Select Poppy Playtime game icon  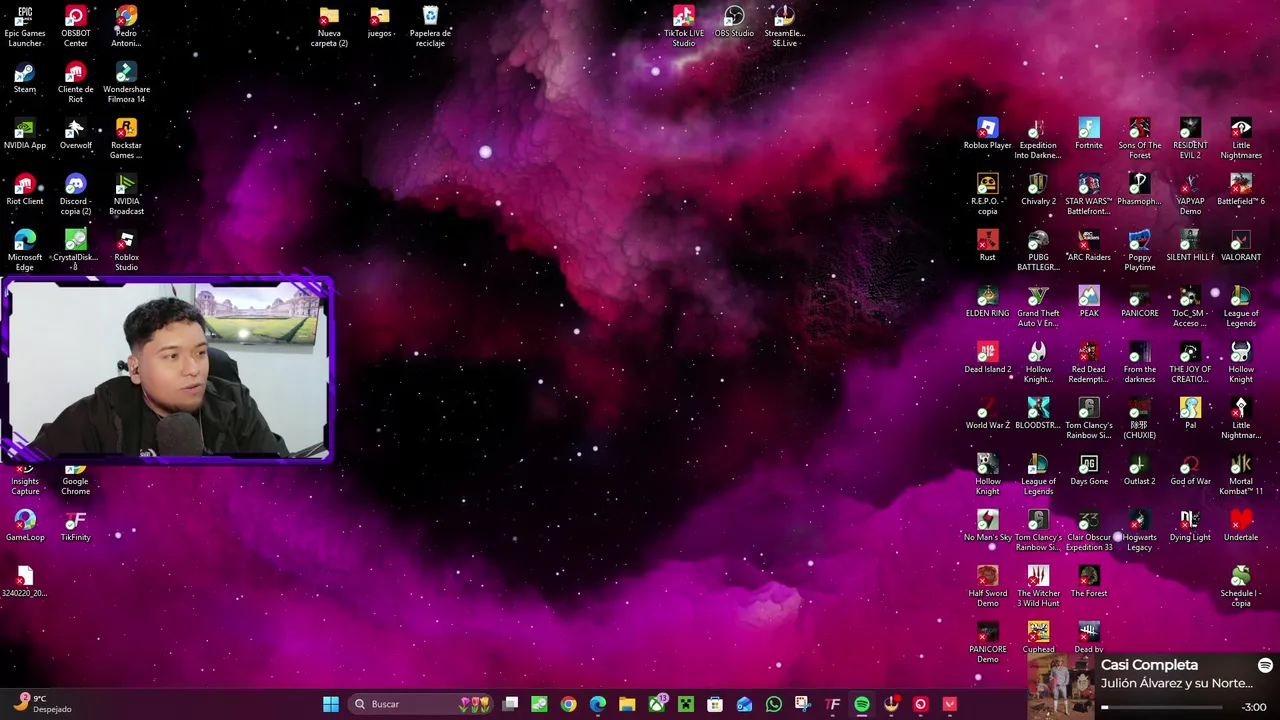[x=1140, y=250]
